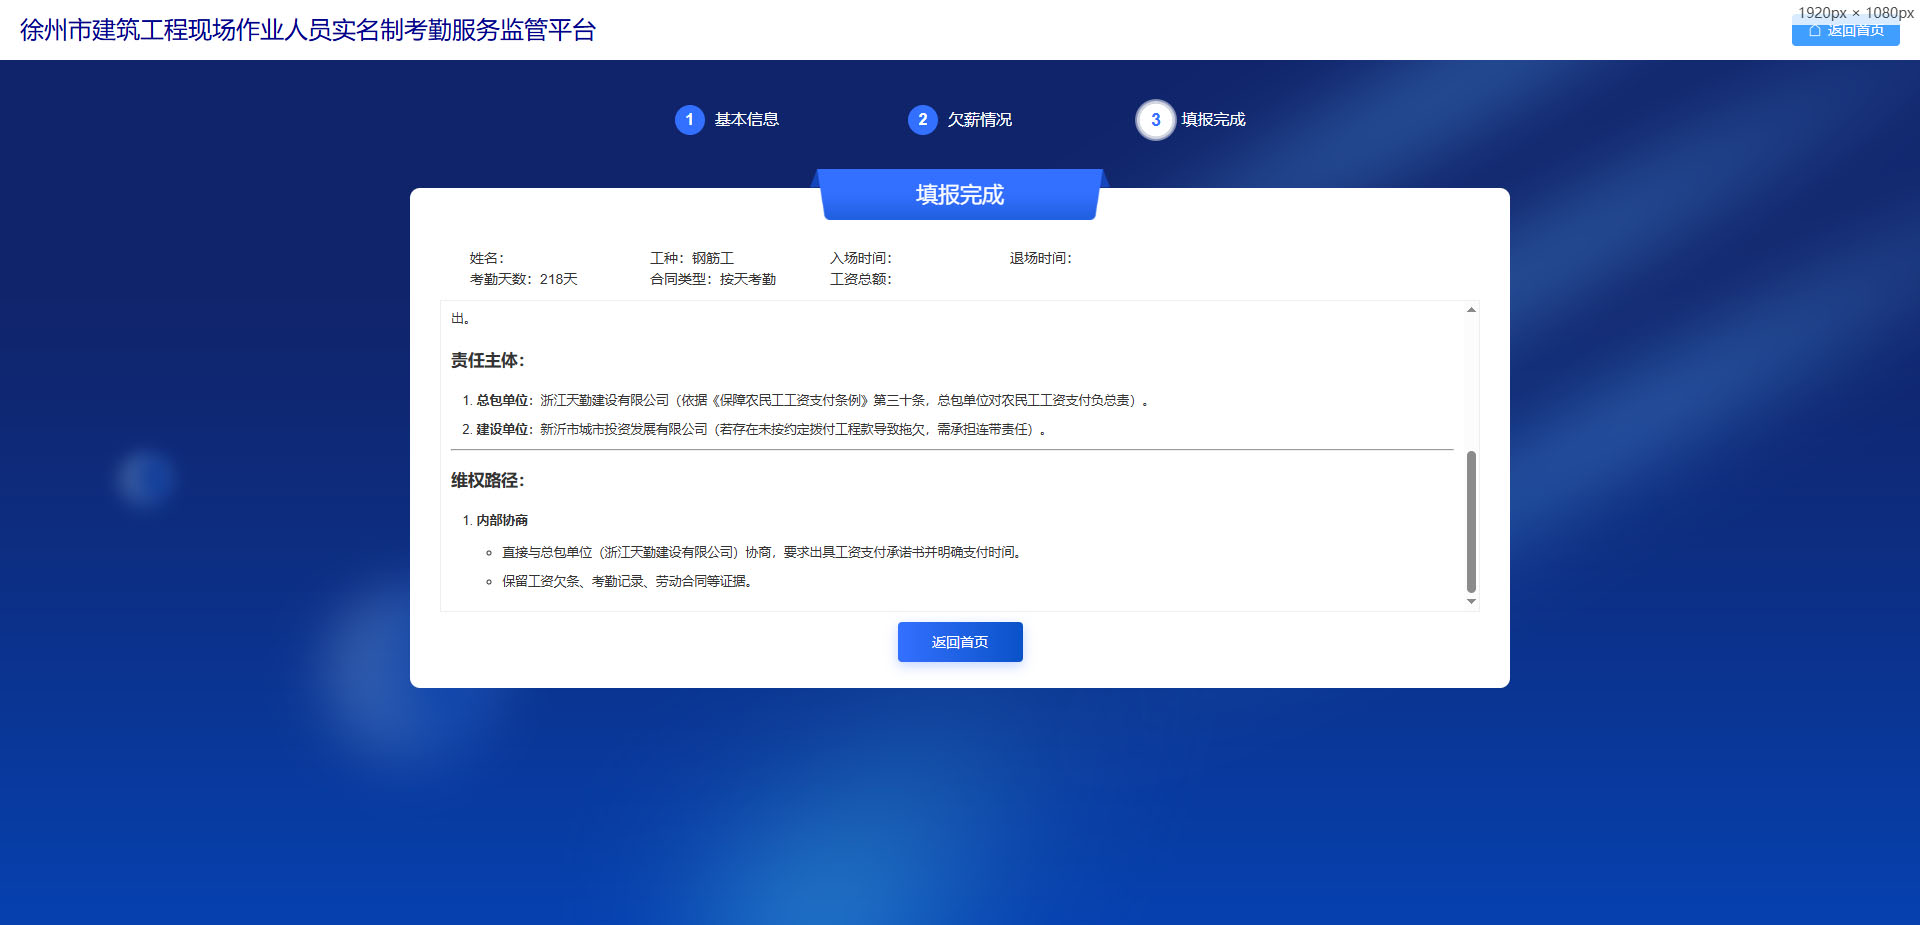Click the step 2 circle icon
Screen dimensions: 1920x925
click(922, 120)
